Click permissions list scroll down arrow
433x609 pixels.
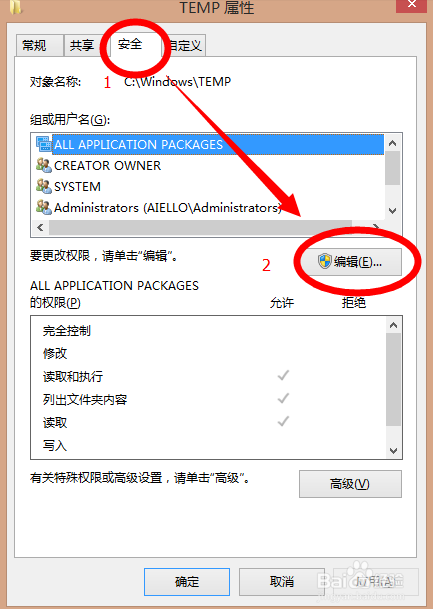(393, 450)
